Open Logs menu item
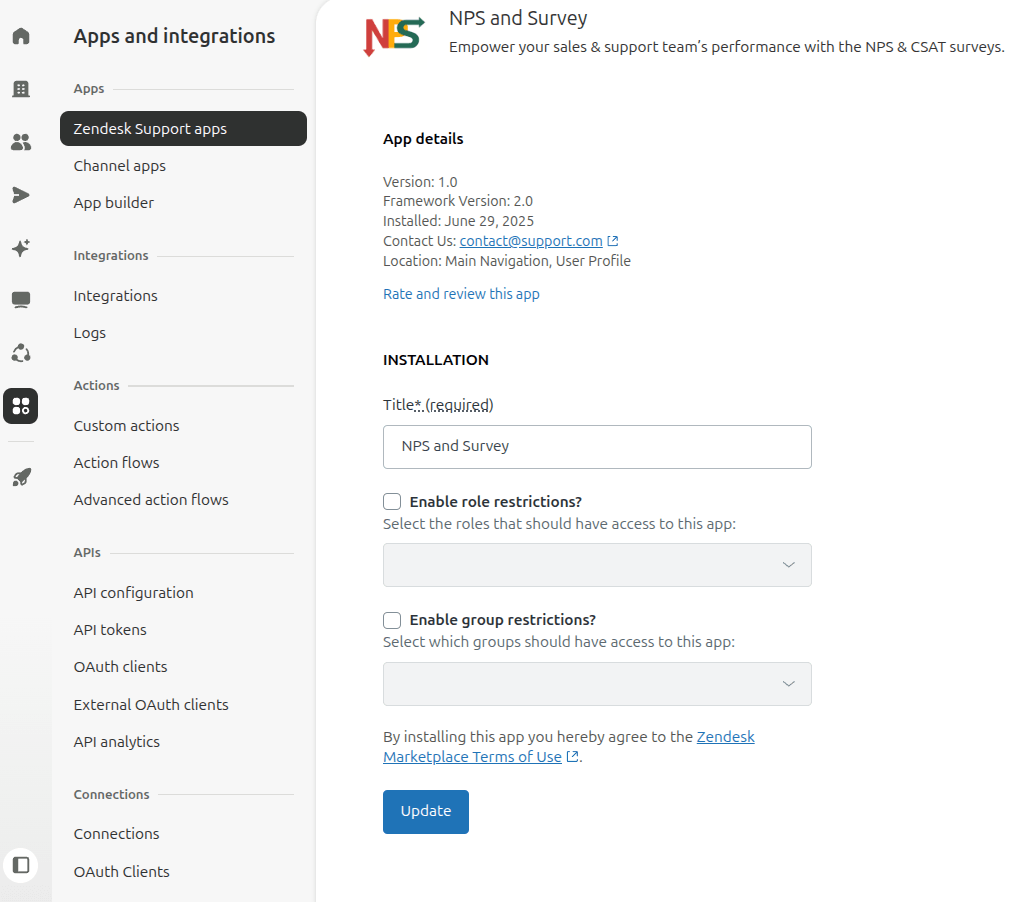Image resolution: width=1015 pixels, height=902 pixels. tap(90, 333)
